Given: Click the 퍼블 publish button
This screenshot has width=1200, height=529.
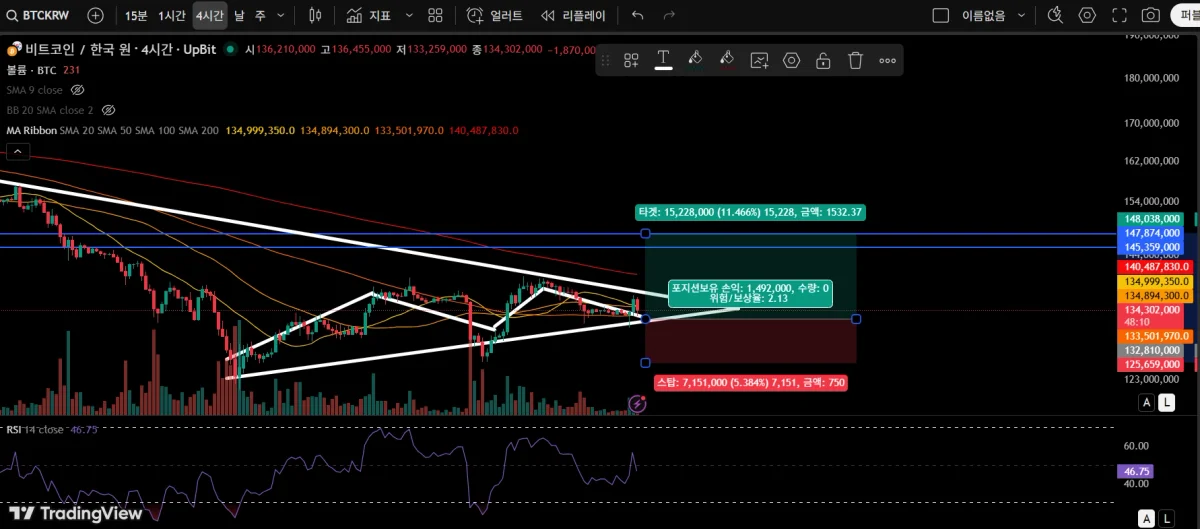Looking at the screenshot, I should click(x=1187, y=15).
